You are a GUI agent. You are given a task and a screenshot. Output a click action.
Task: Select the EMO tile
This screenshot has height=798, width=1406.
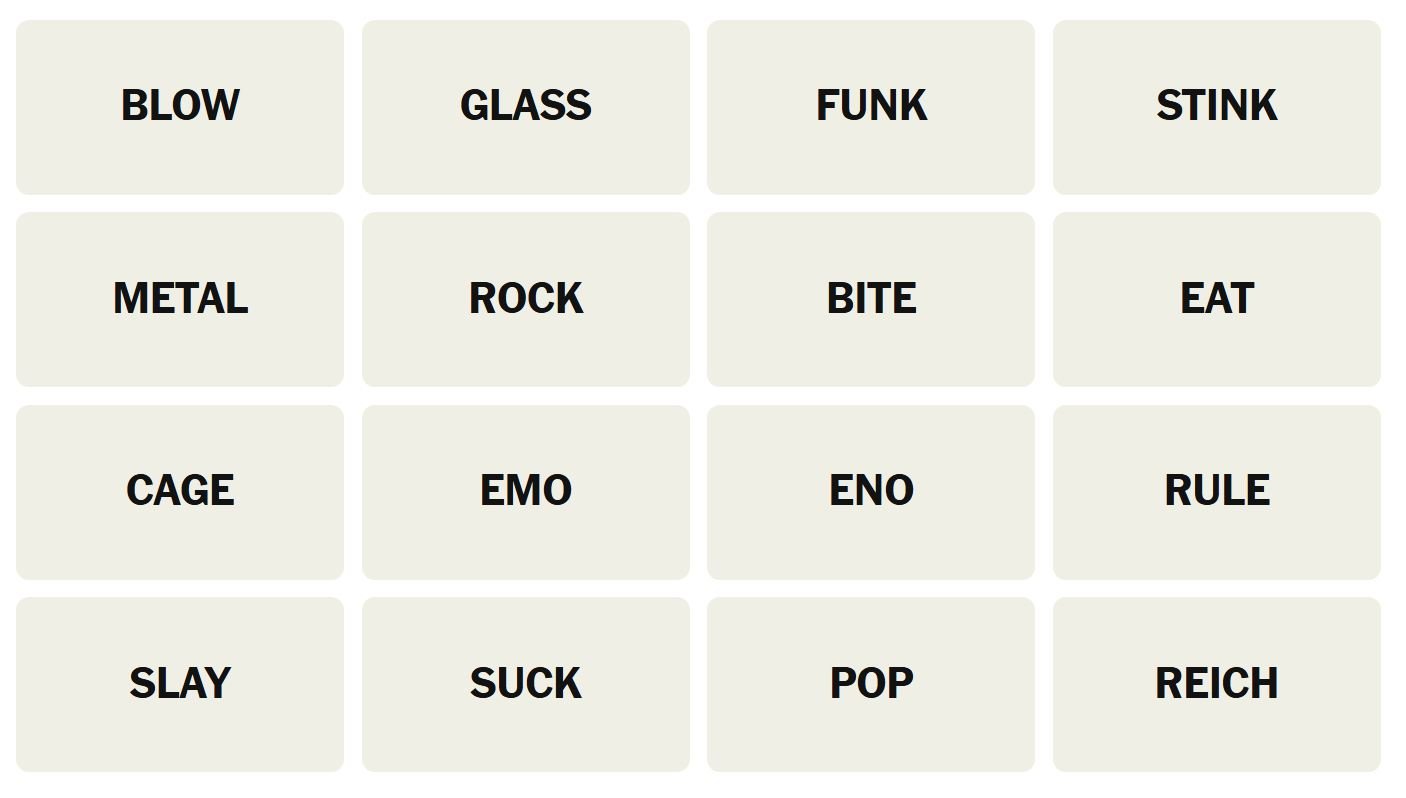pos(525,491)
